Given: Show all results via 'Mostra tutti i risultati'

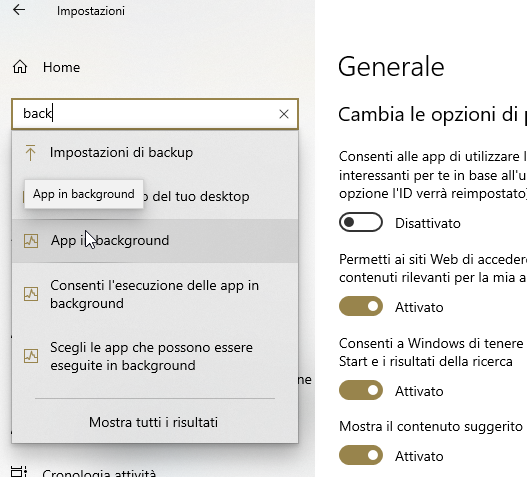Looking at the screenshot, I should coord(153,422).
